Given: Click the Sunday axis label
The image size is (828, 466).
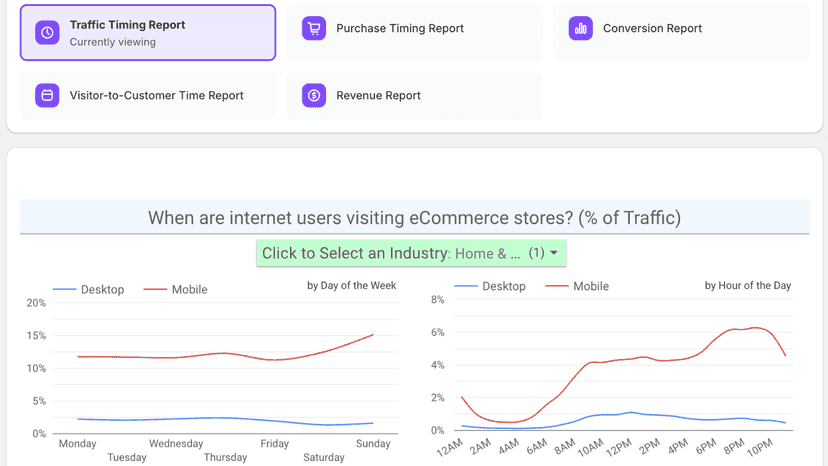Looking at the screenshot, I should [373, 444].
